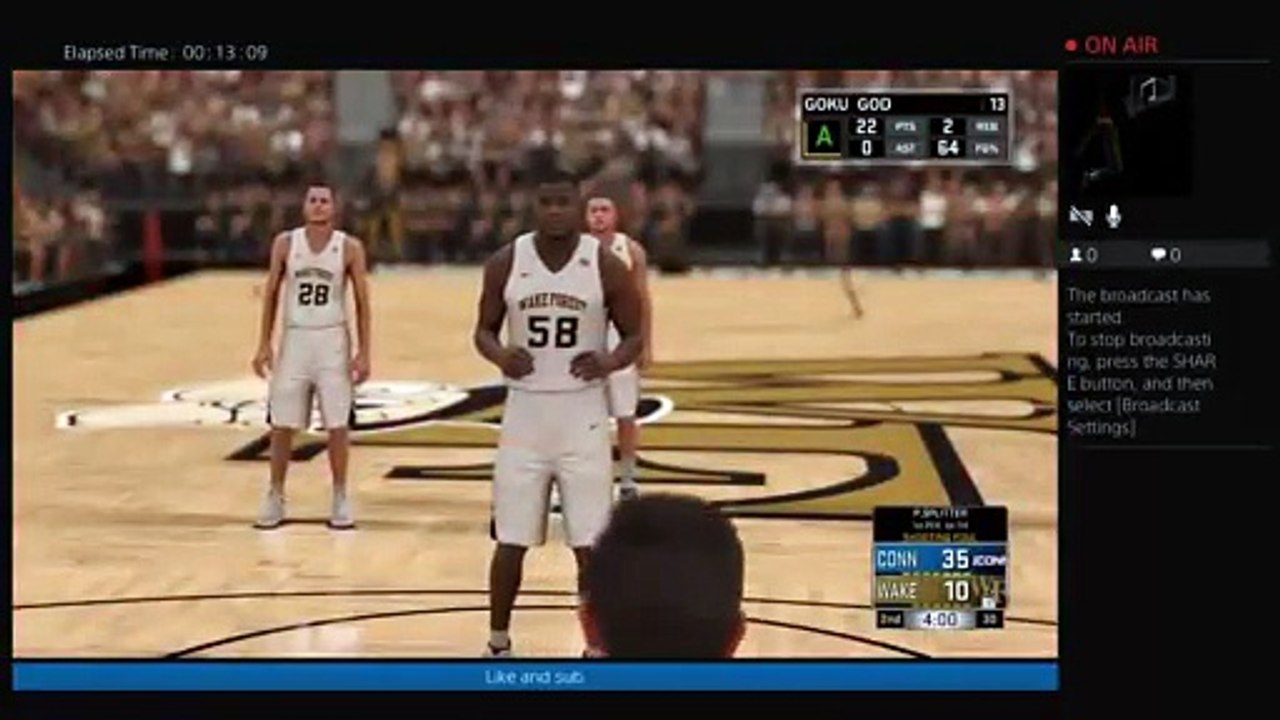Click the green A grade badge
Viewport: 1280px width, 720px height.
pyautogui.click(x=823, y=138)
